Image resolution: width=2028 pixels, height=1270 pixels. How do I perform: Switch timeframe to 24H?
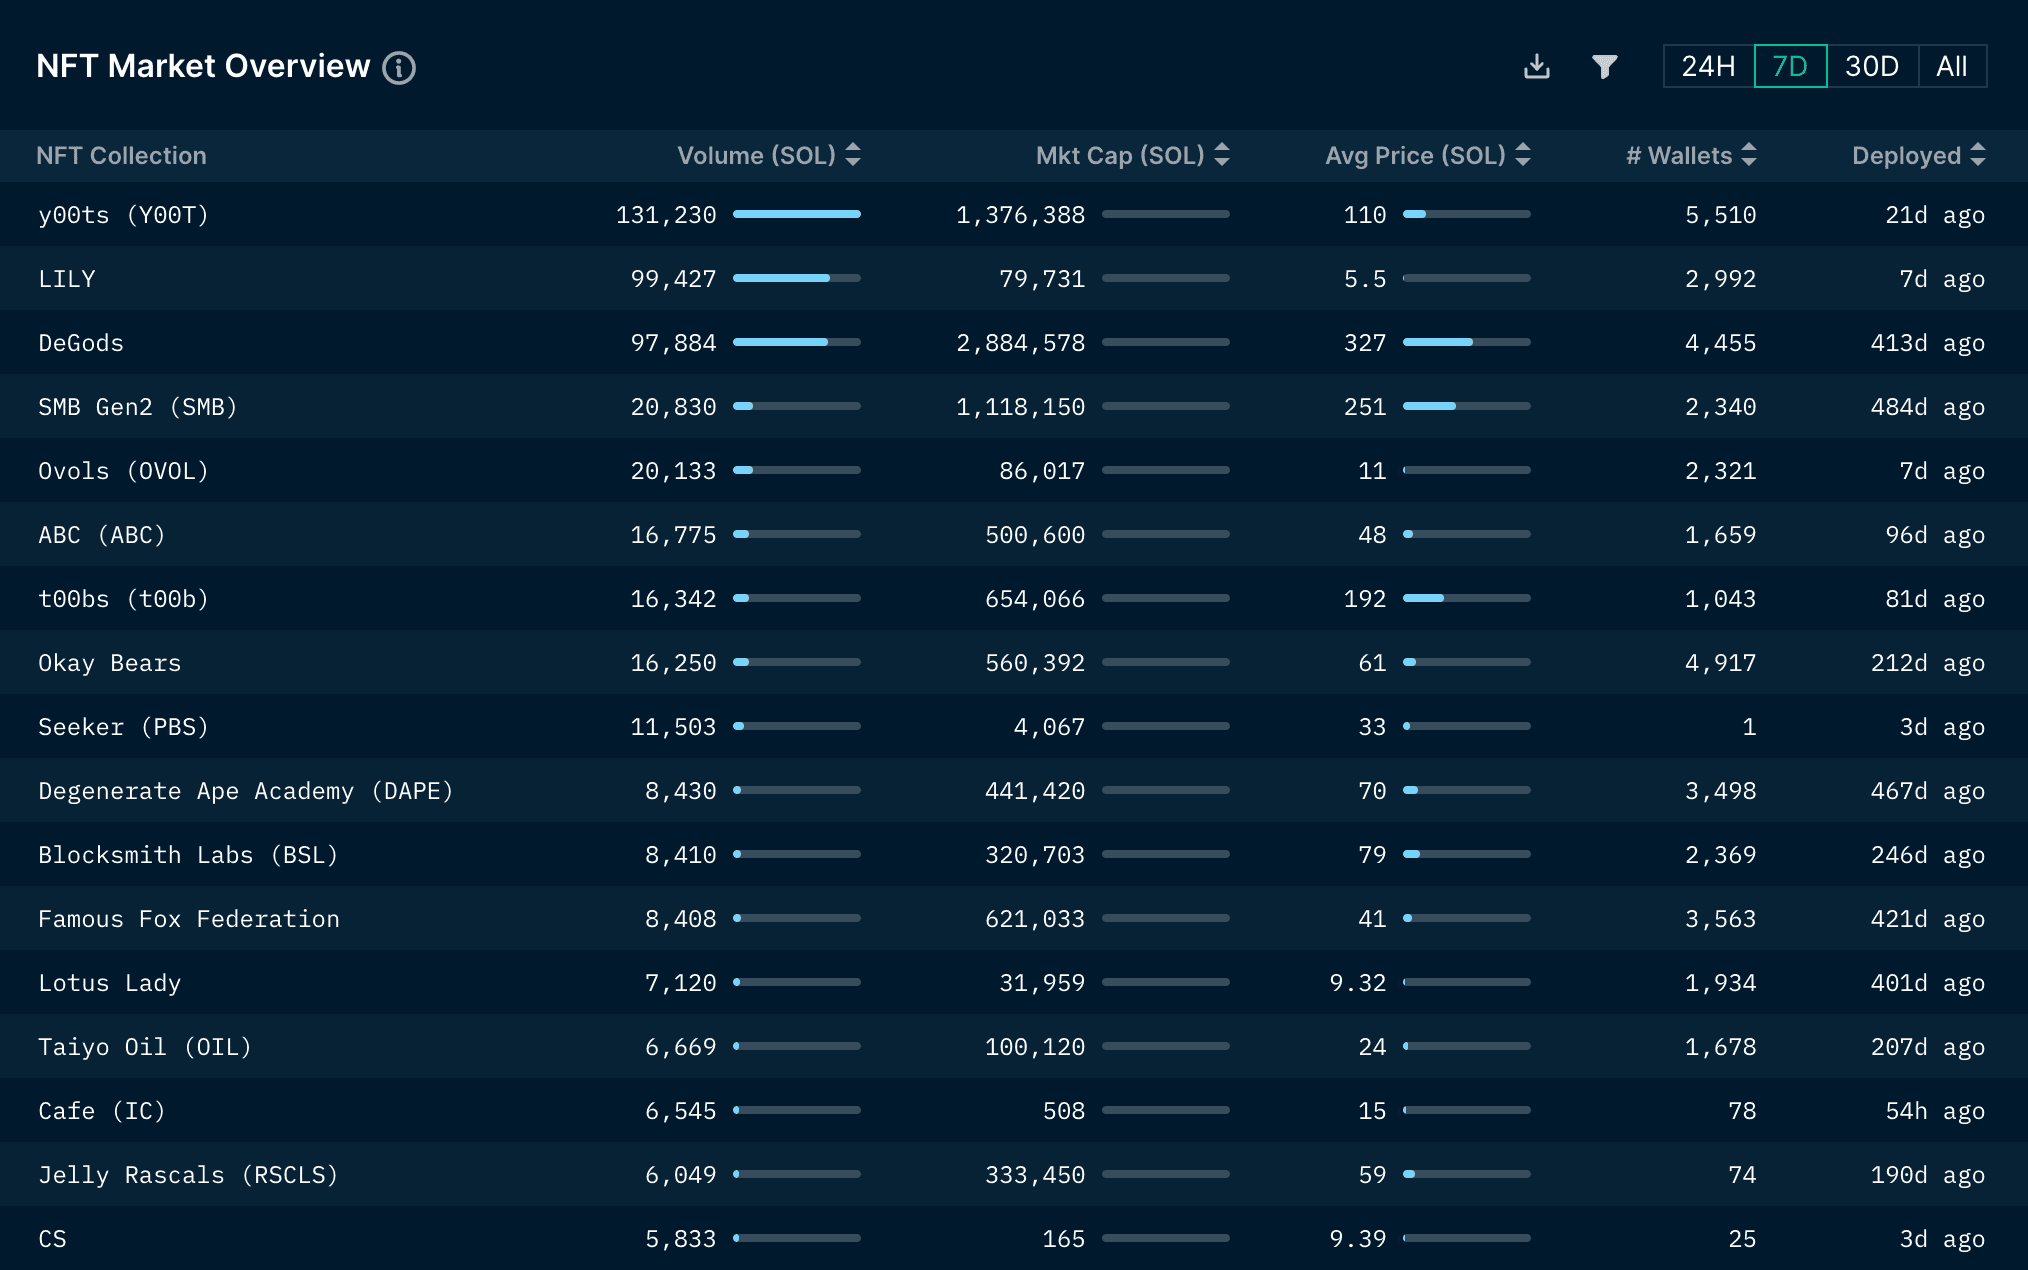[x=1708, y=67]
